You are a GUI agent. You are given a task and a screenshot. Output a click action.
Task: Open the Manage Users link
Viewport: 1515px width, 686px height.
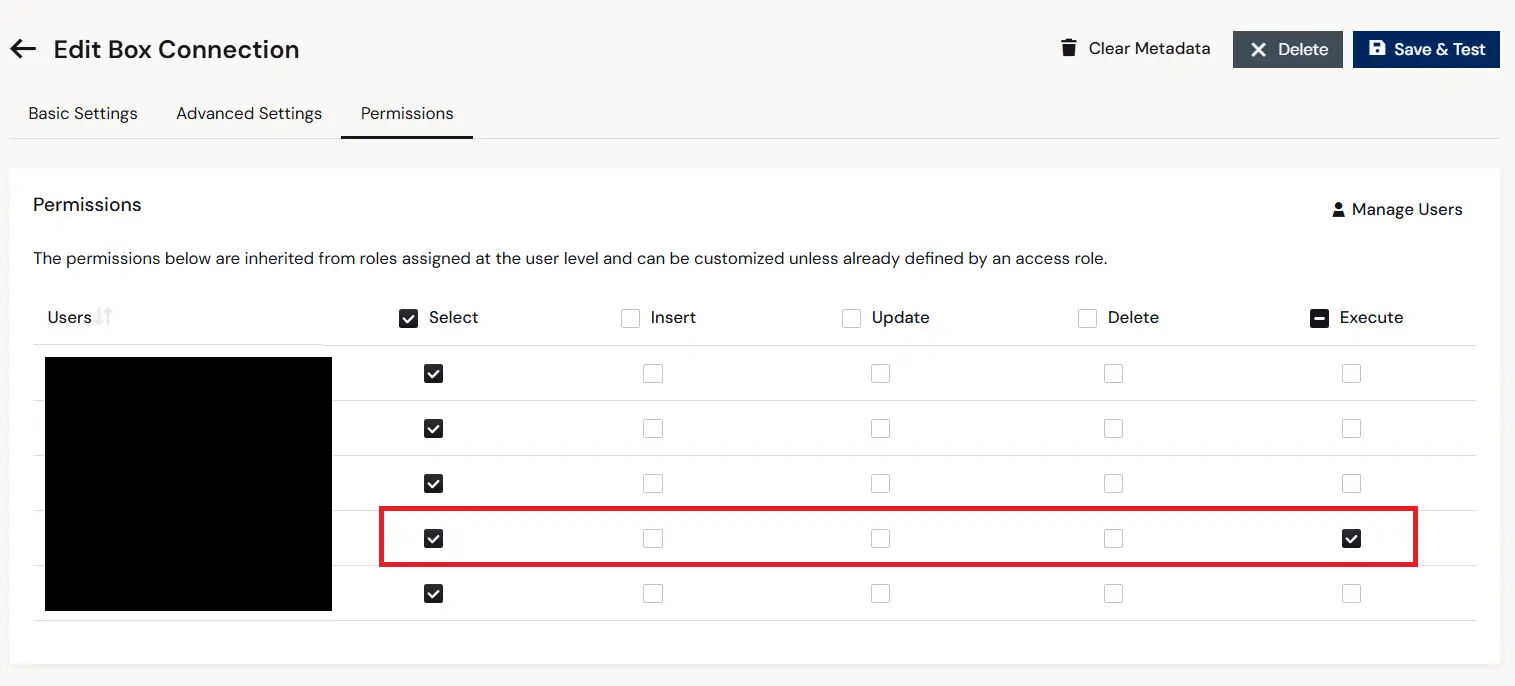(x=1397, y=210)
